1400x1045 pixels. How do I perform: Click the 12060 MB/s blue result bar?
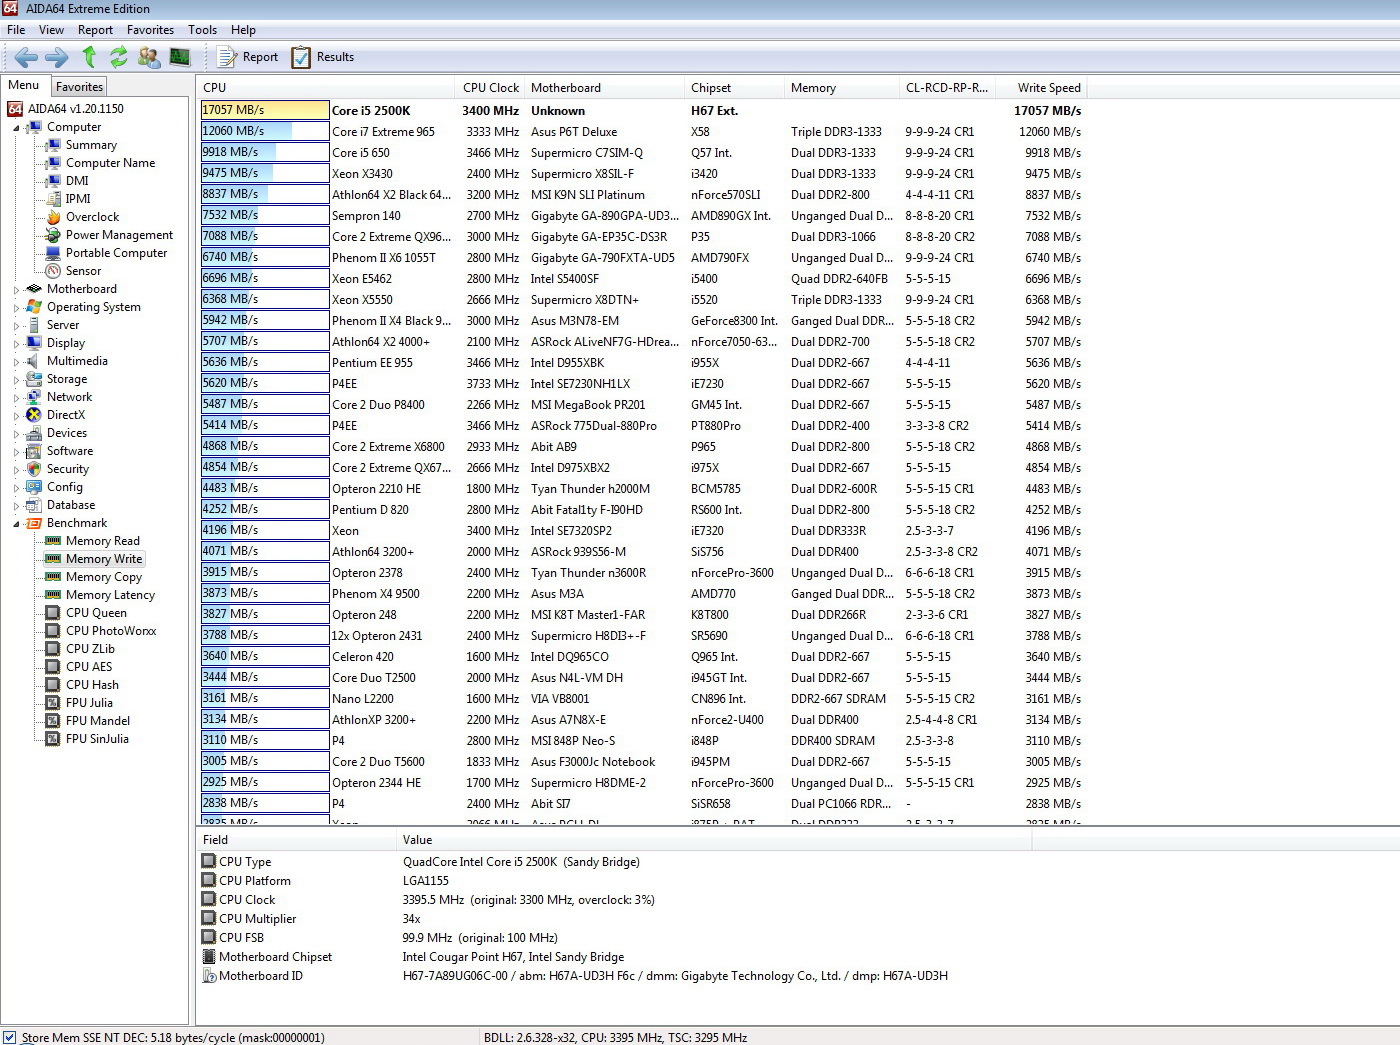coord(265,131)
